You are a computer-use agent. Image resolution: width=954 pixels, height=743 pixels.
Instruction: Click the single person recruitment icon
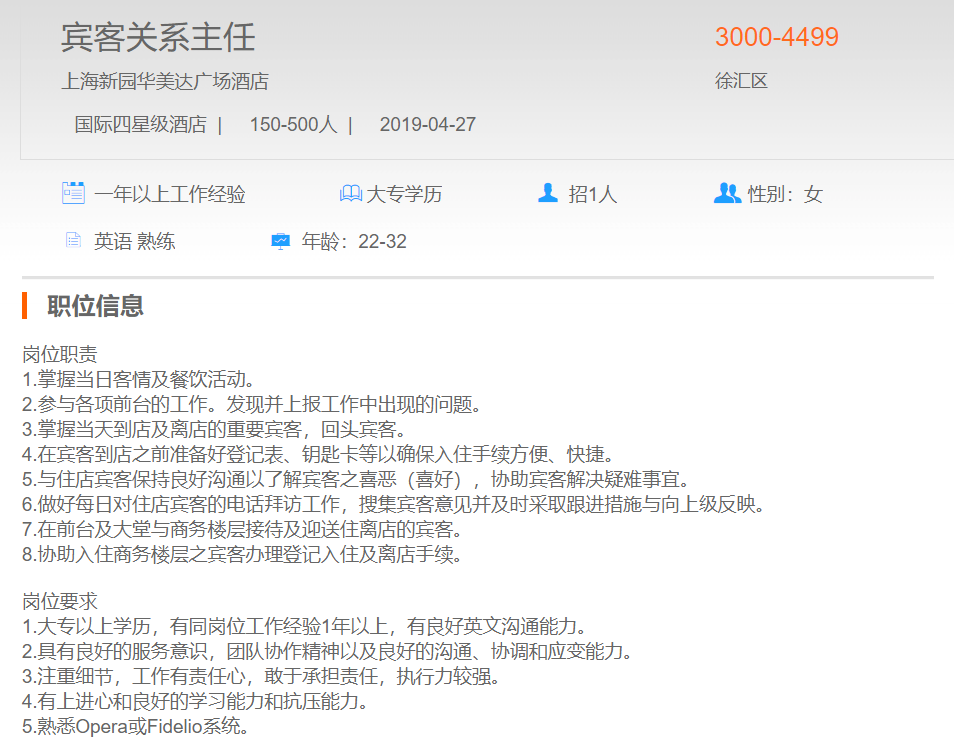547,193
